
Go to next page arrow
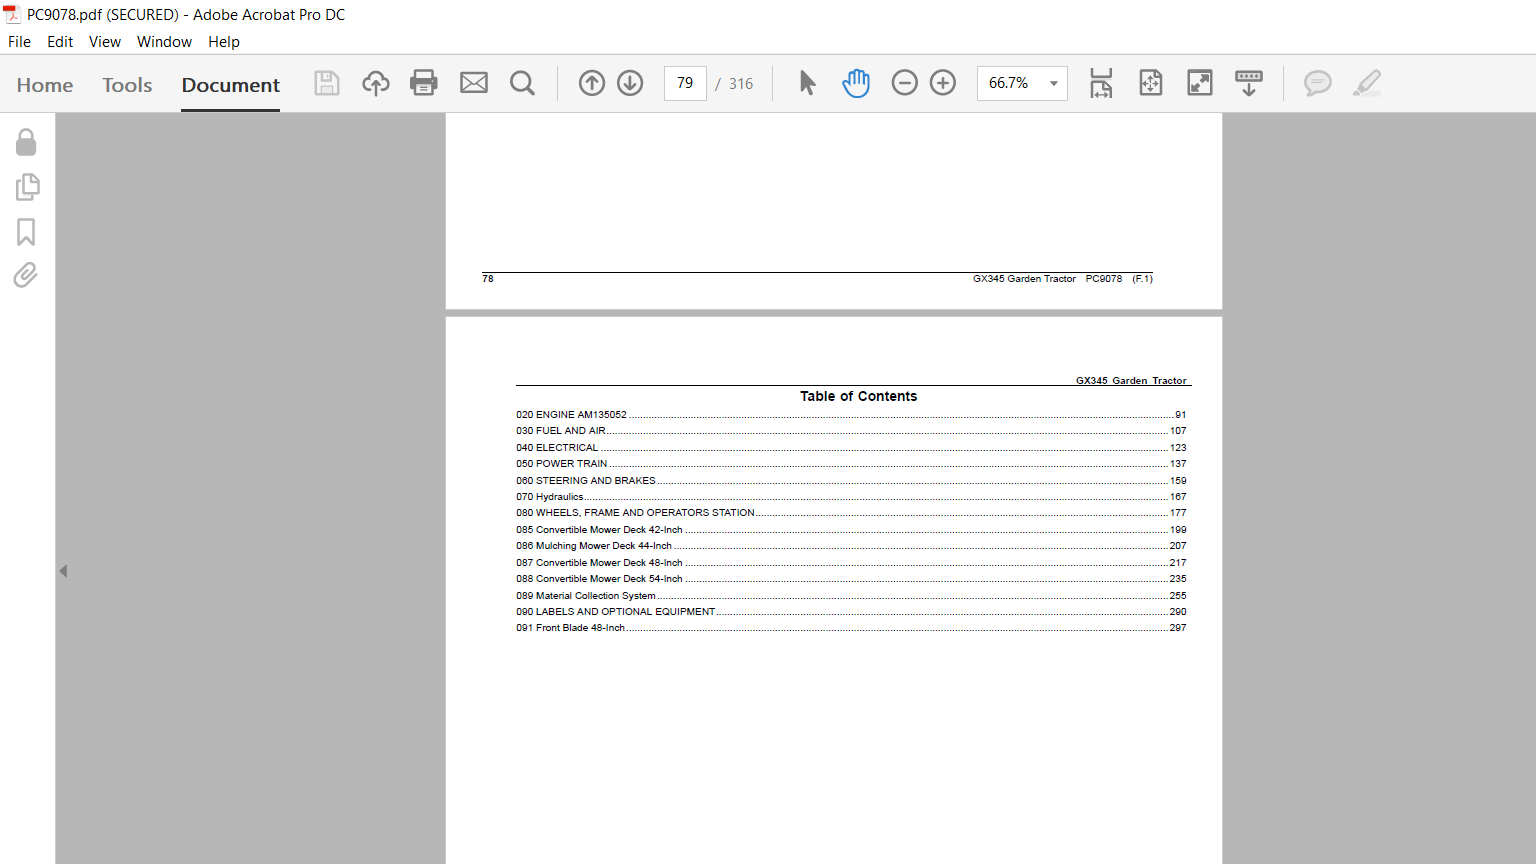click(x=630, y=83)
